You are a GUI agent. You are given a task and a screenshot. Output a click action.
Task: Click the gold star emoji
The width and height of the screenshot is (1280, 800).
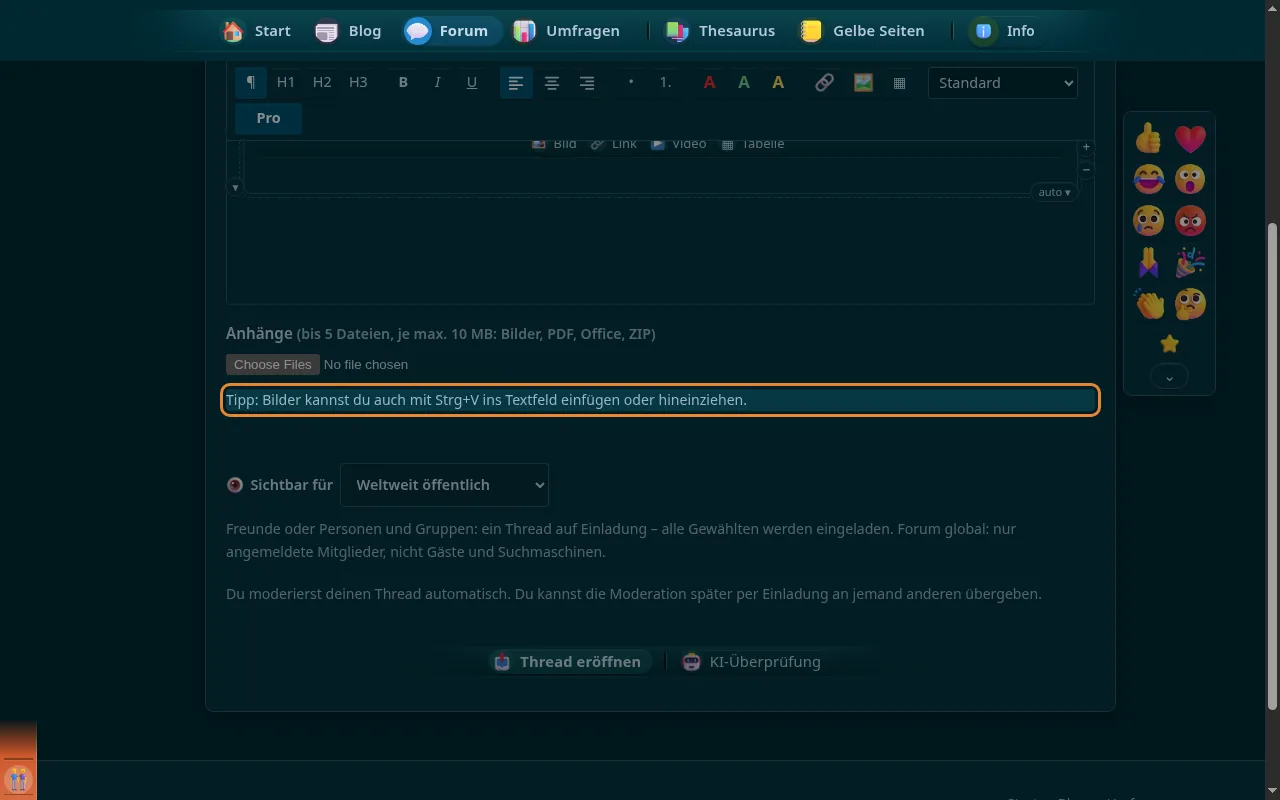pyautogui.click(x=1169, y=344)
